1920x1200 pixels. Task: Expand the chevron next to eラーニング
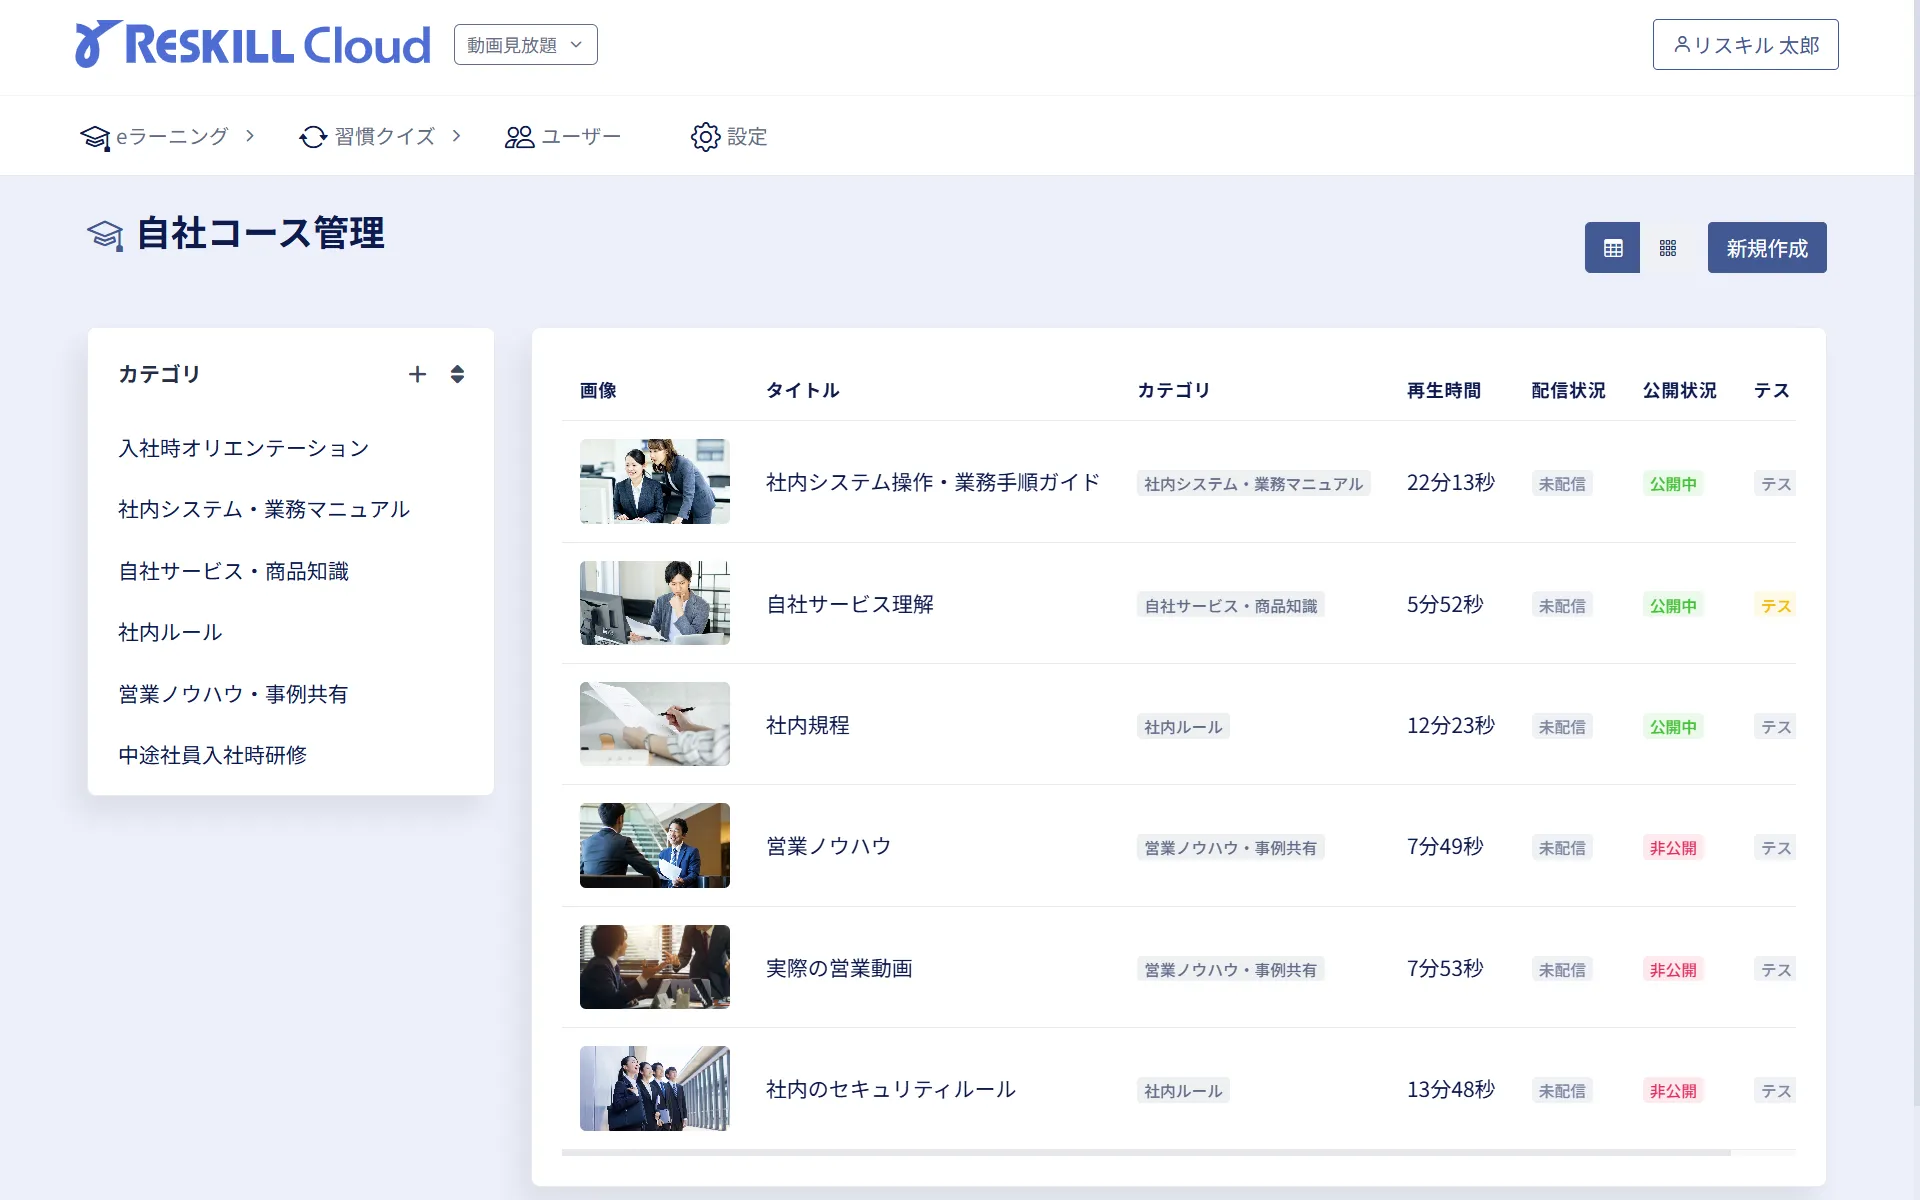coord(250,135)
